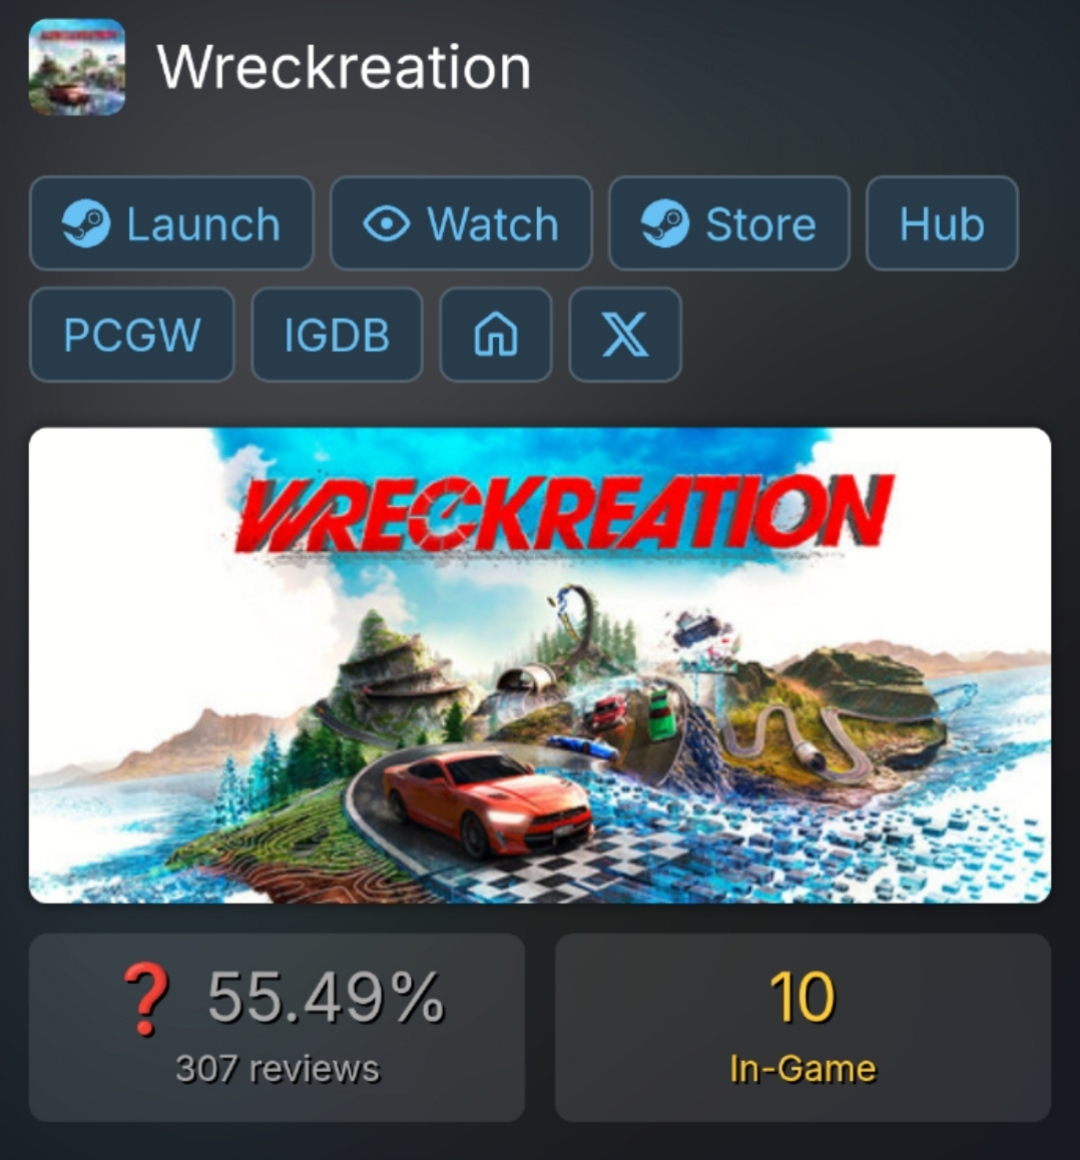Click the eye icon in Watch button
The width and height of the screenshot is (1080, 1160).
click(386, 223)
